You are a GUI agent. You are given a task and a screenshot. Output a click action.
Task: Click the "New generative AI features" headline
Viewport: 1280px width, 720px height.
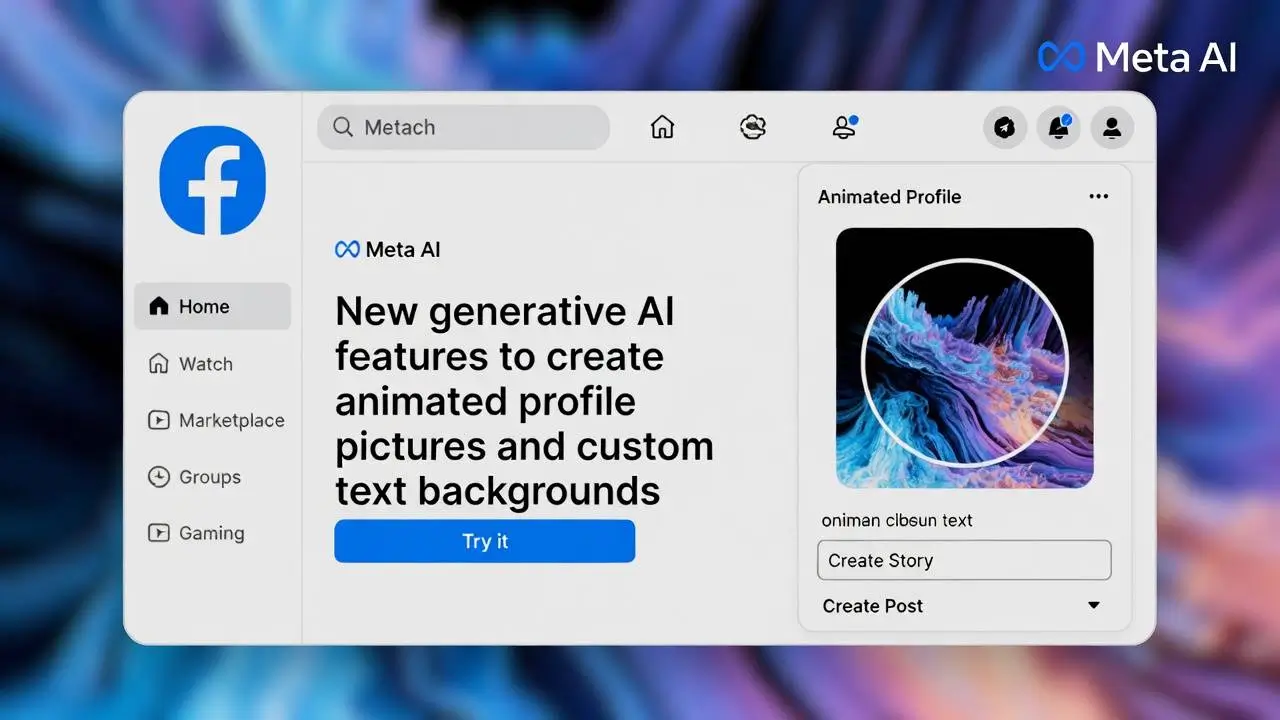(525, 401)
